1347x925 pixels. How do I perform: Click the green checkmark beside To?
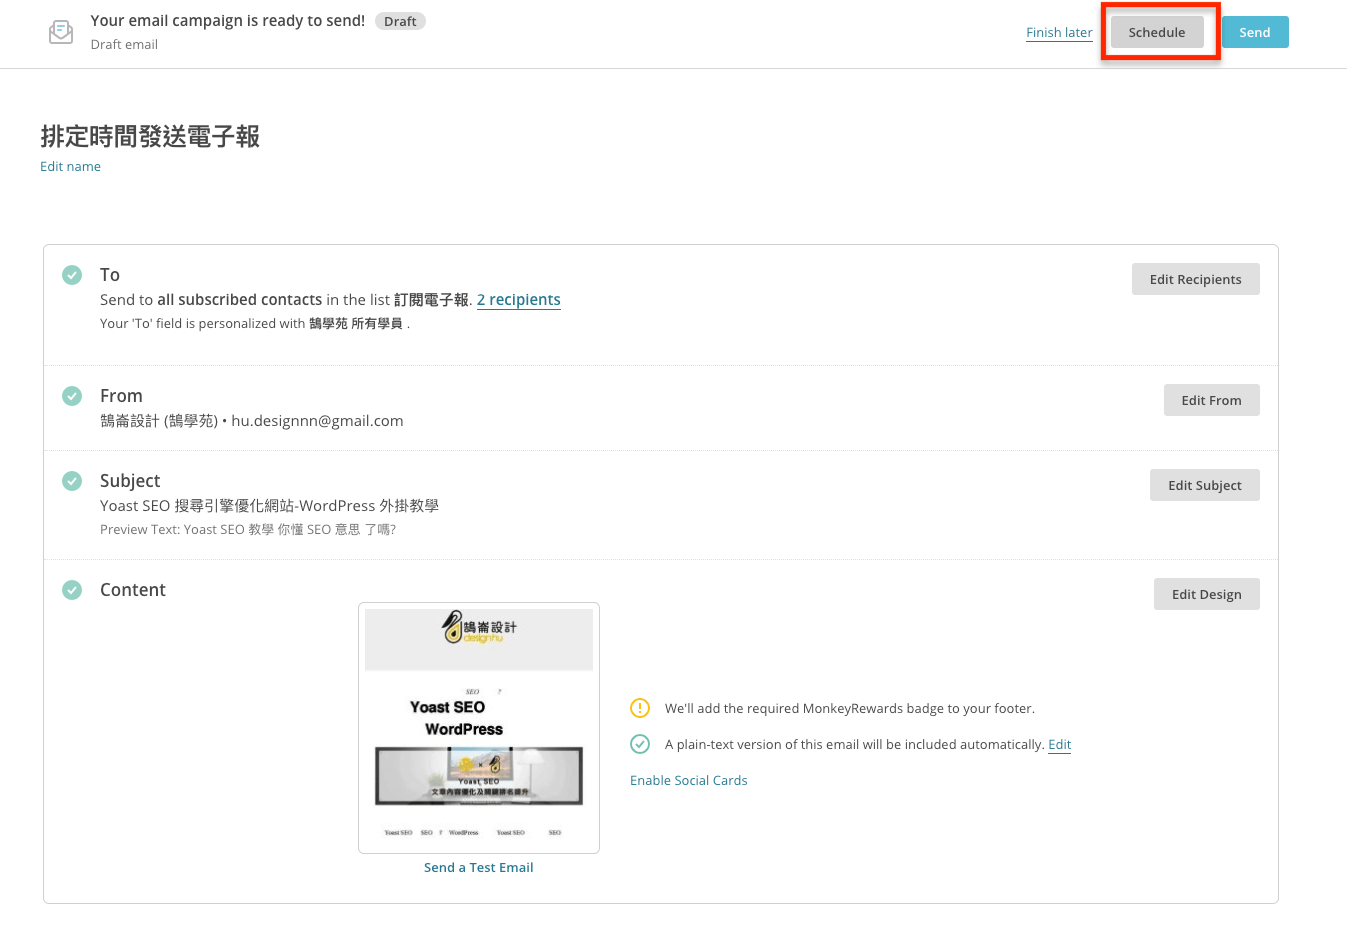[72, 275]
